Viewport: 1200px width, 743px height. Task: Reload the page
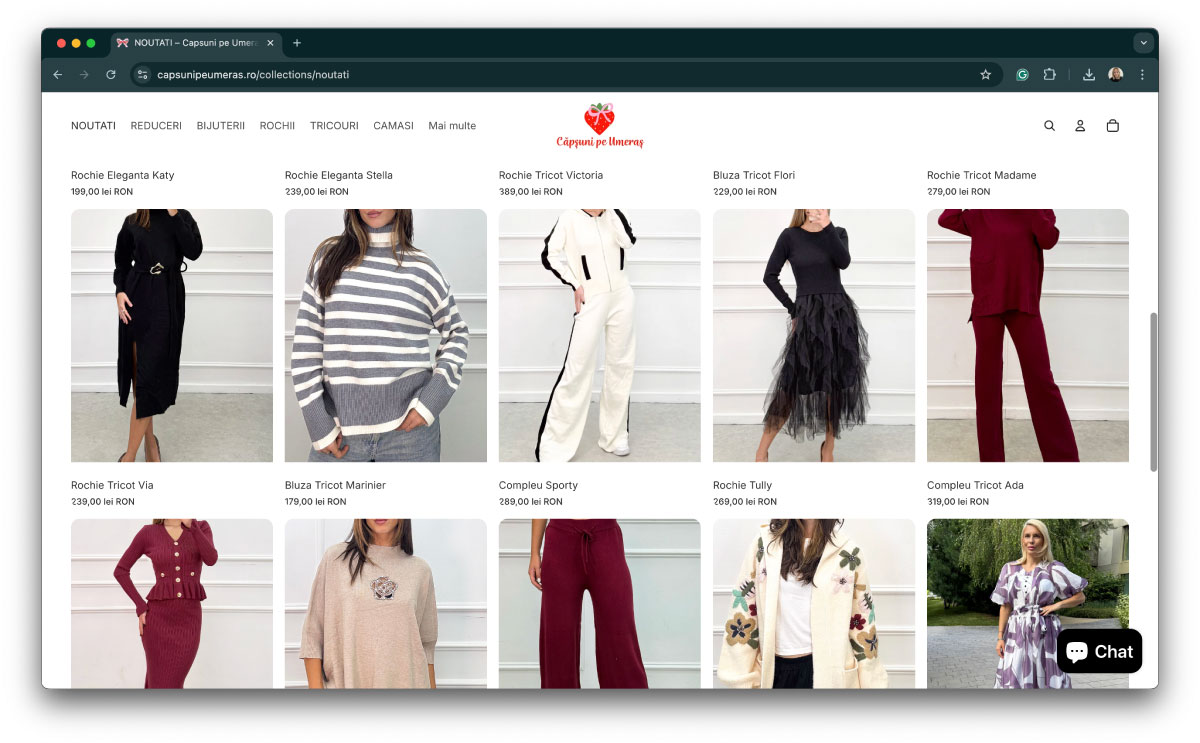tap(111, 74)
